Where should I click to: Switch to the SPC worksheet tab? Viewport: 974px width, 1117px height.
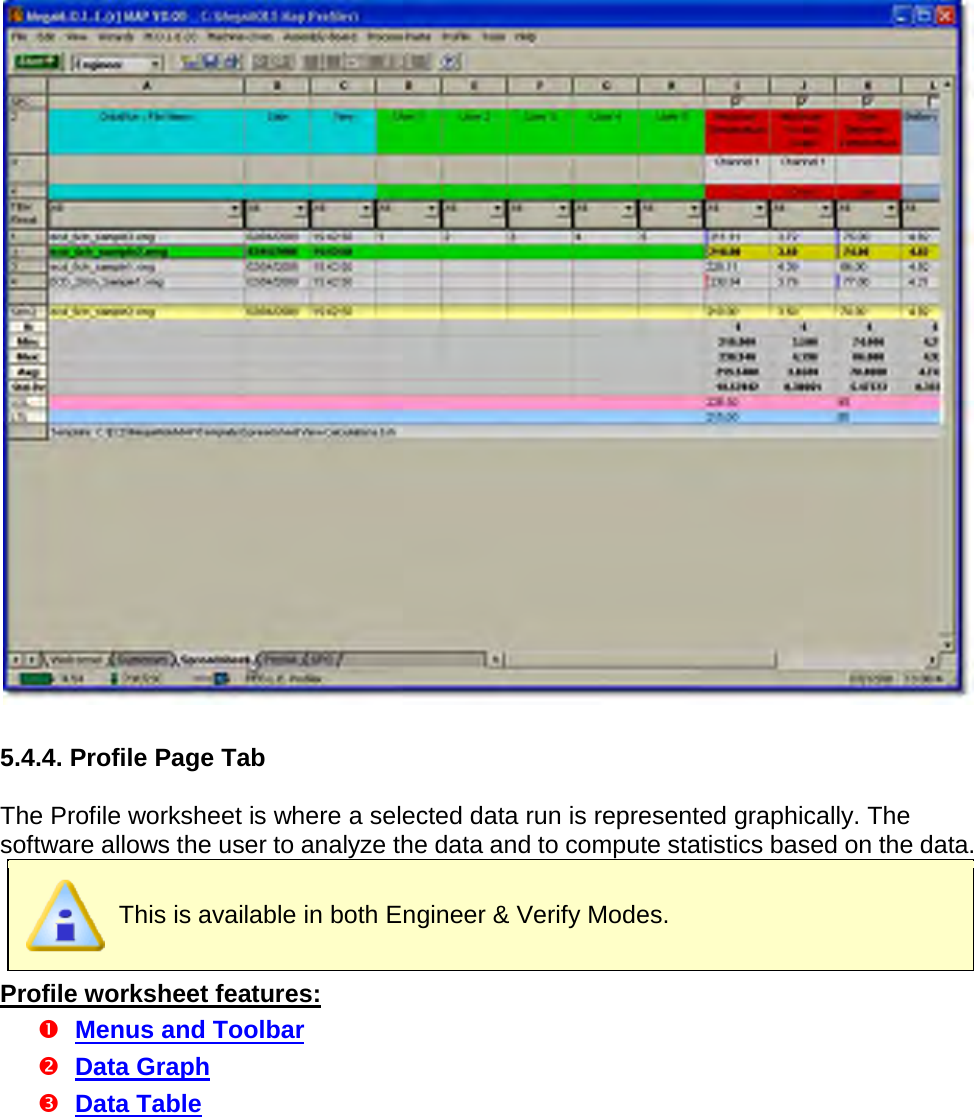(x=322, y=660)
